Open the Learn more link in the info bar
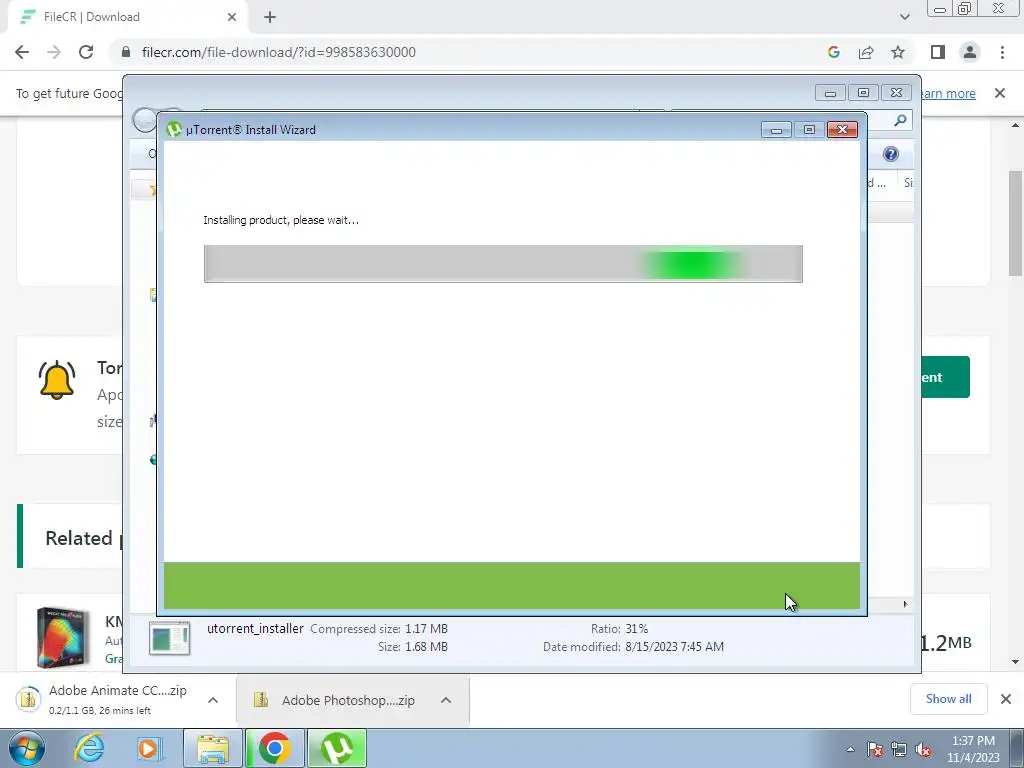Viewport: 1024px width, 768px height. pos(948,93)
